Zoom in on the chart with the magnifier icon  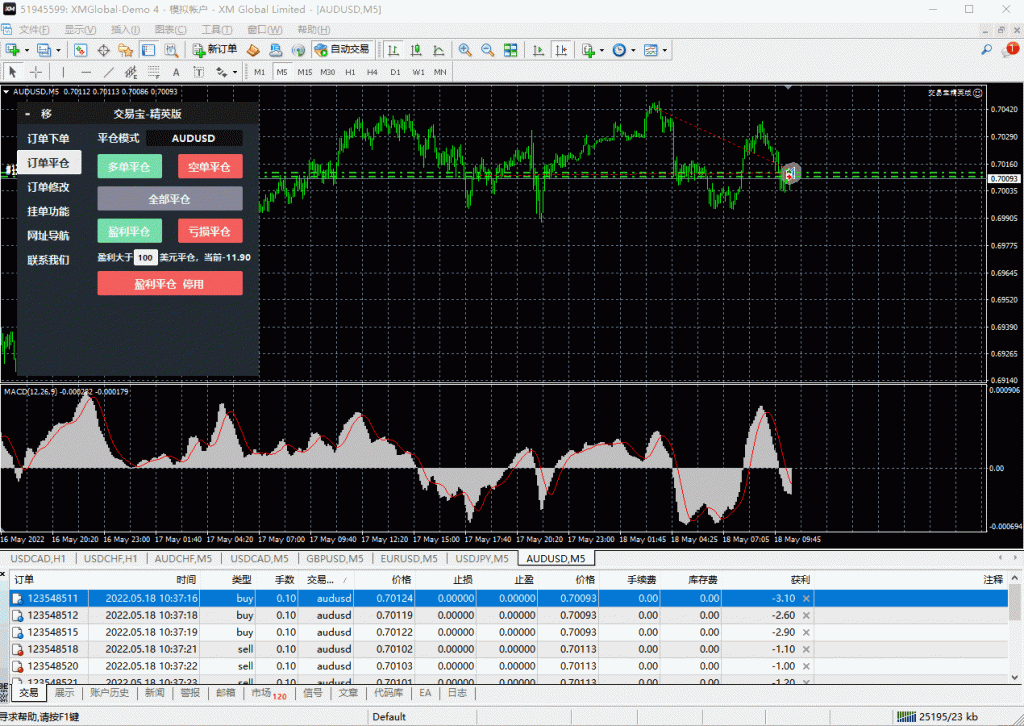[x=466, y=50]
